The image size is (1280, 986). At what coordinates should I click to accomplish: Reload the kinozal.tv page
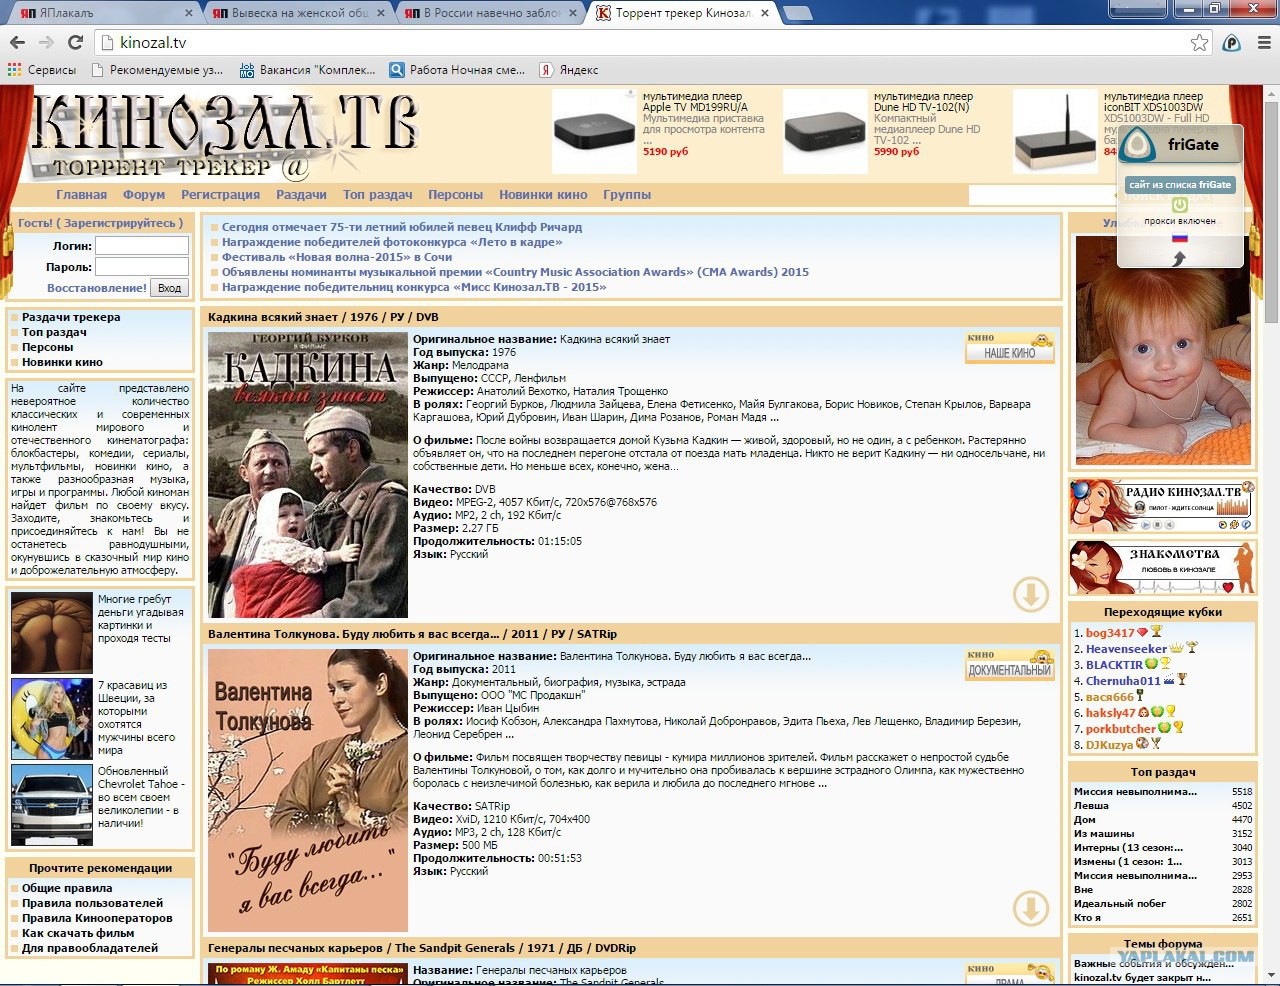tap(75, 43)
